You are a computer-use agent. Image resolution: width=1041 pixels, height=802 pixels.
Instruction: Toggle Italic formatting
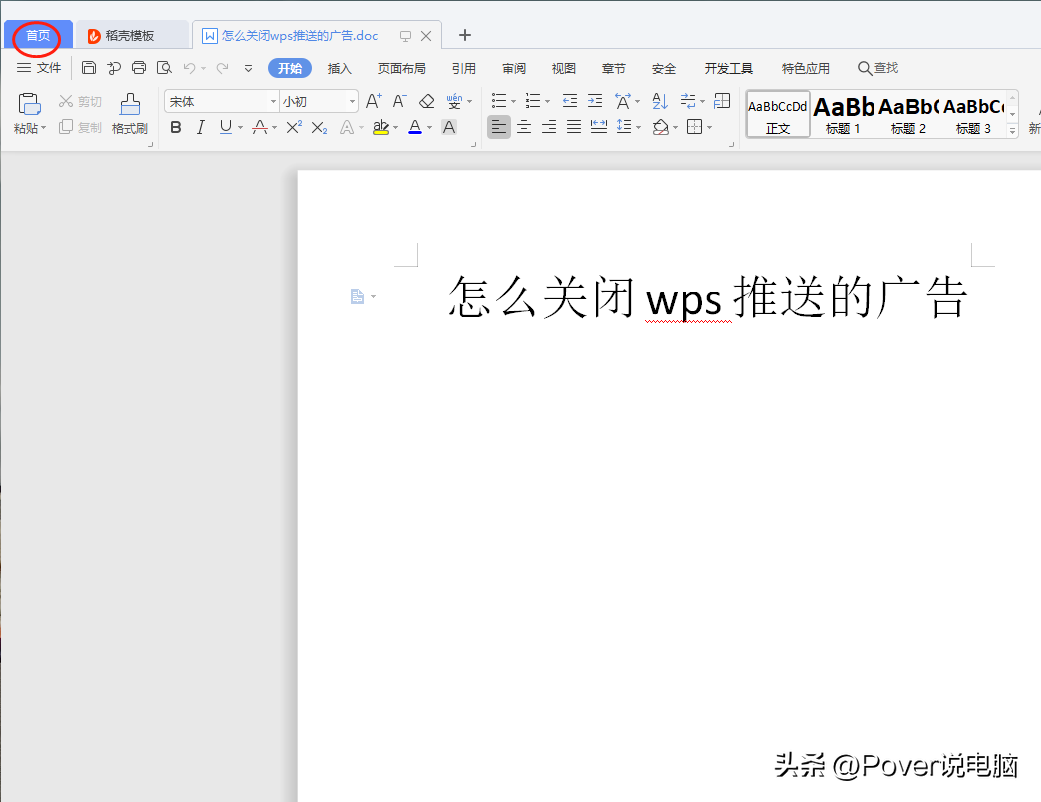pyautogui.click(x=200, y=127)
